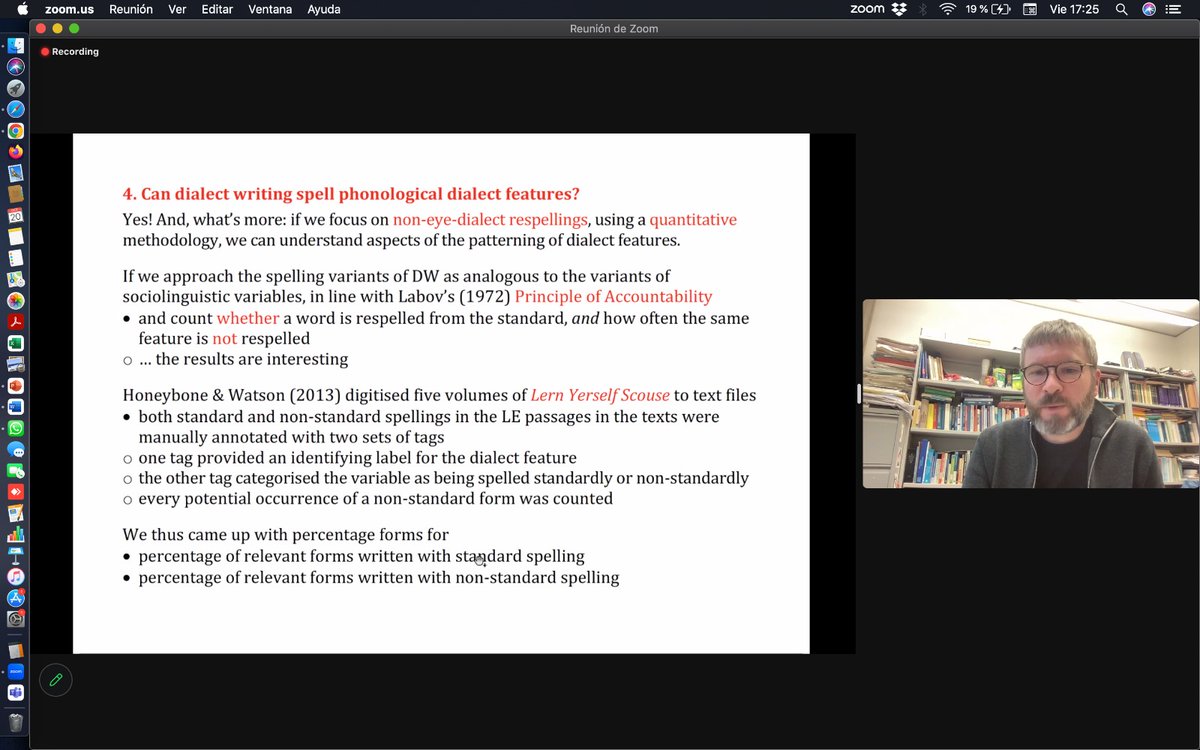This screenshot has height=750, width=1200.
Task: Click the red Recording indicator
Action: point(70,51)
